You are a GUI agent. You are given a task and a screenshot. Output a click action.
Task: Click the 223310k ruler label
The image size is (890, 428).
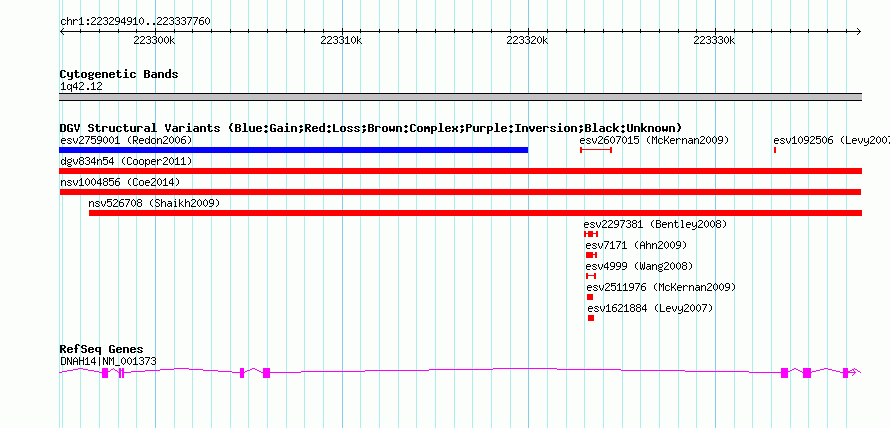(x=341, y=41)
